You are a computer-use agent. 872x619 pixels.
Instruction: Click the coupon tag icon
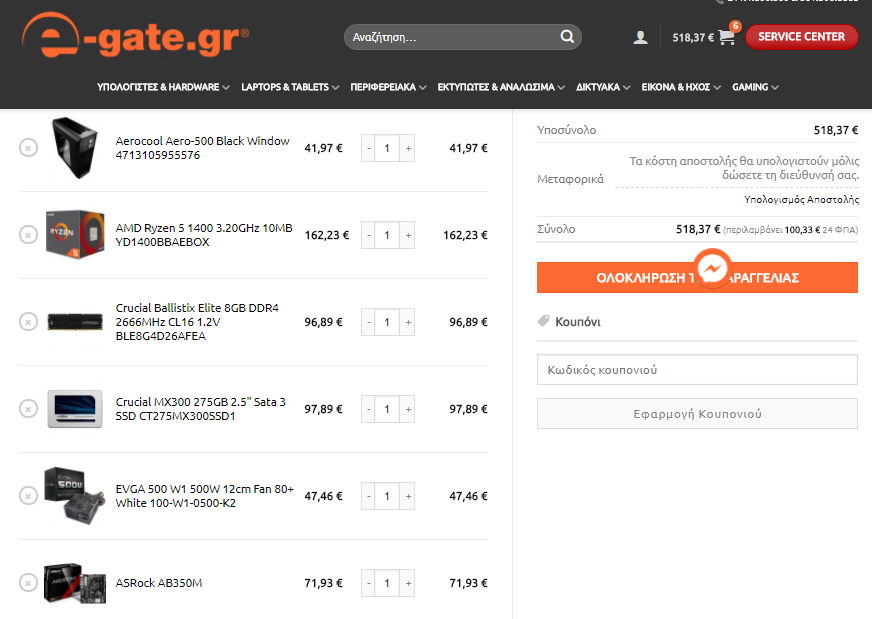[543, 321]
